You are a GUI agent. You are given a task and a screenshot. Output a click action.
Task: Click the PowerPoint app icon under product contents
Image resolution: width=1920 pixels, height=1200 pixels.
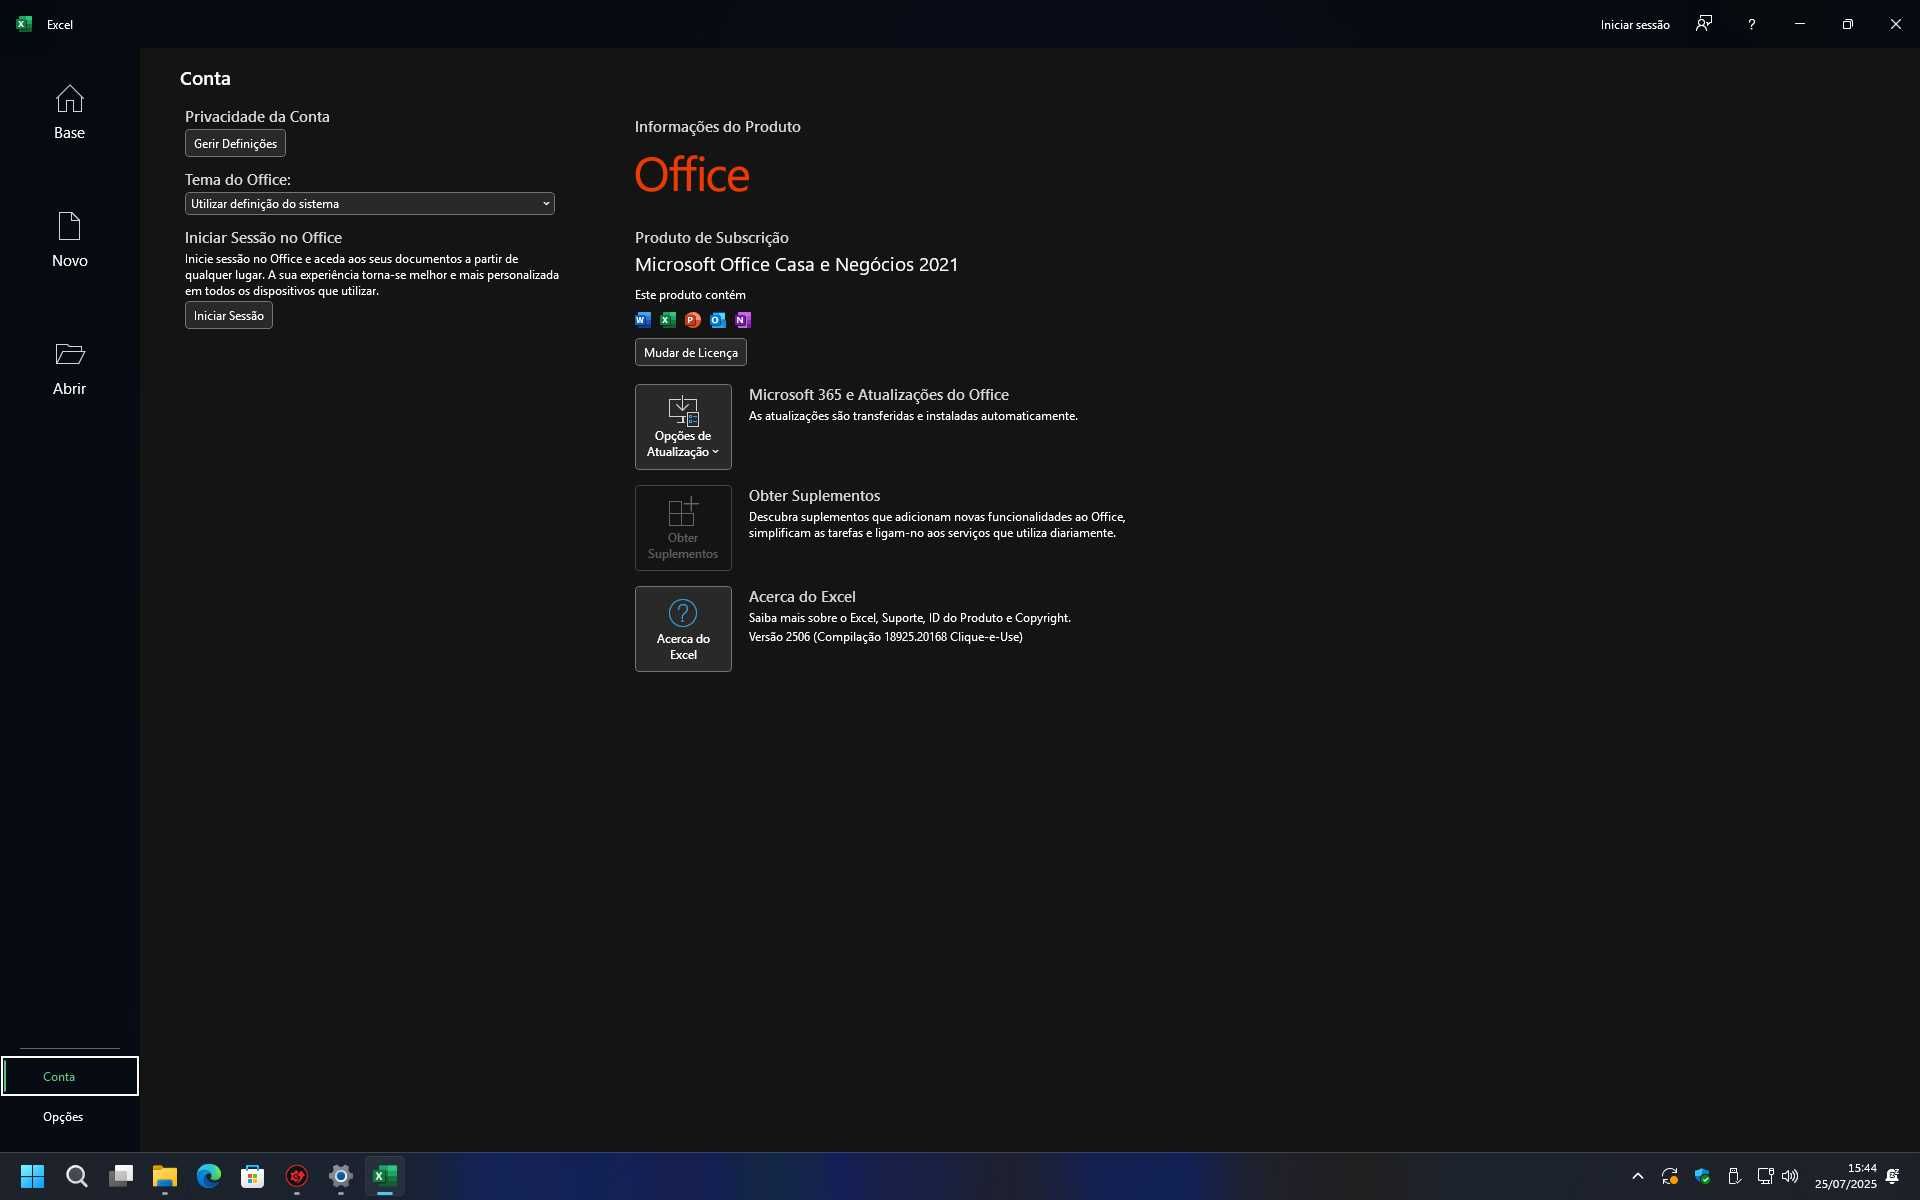(x=693, y=320)
